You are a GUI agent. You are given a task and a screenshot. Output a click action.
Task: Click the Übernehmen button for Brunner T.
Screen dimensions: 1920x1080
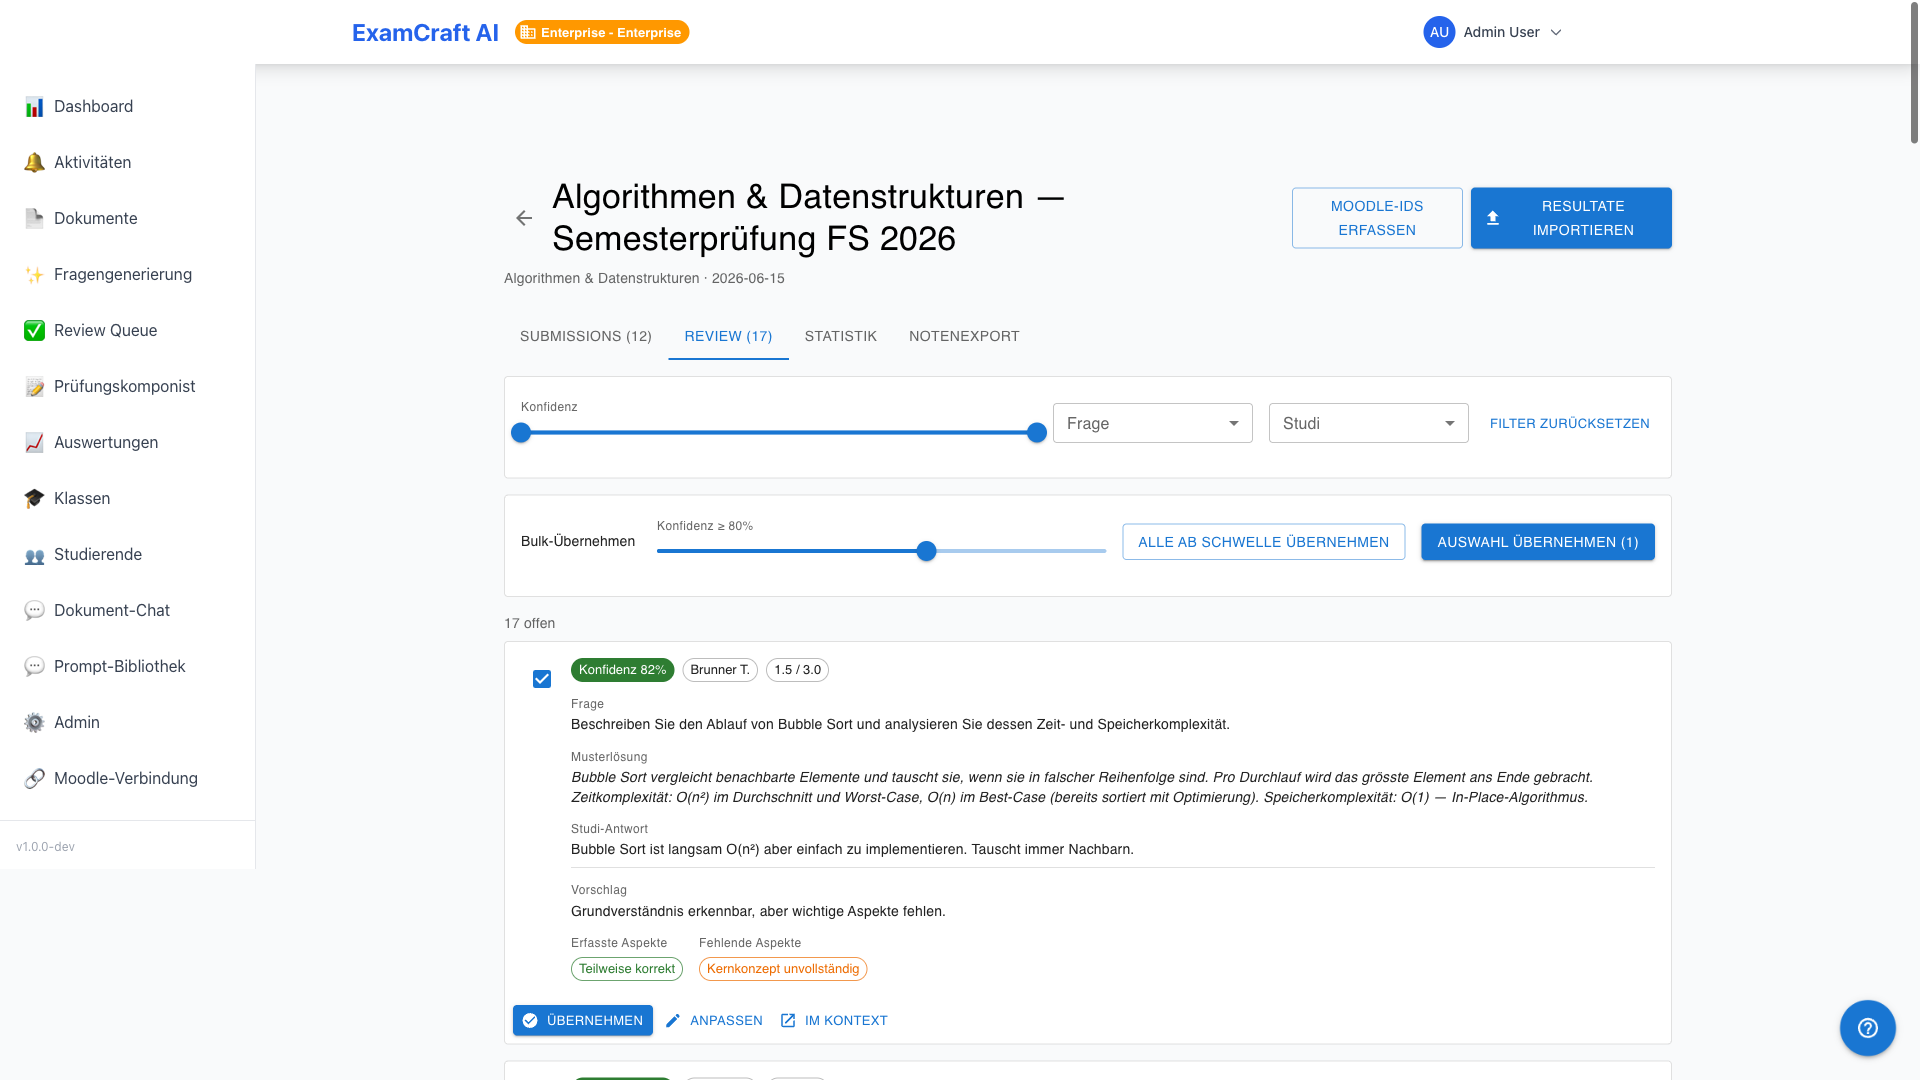point(583,1020)
